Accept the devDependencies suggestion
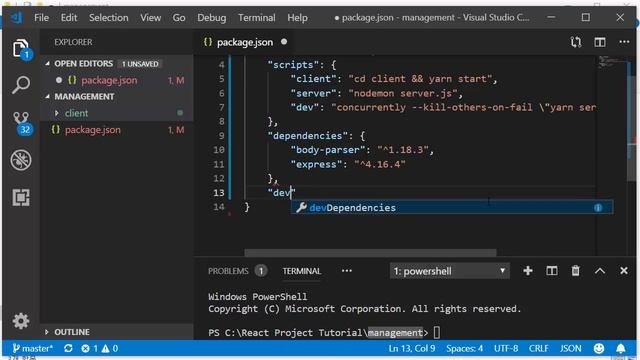The width and height of the screenshot is (640, 360). point(451,208)
